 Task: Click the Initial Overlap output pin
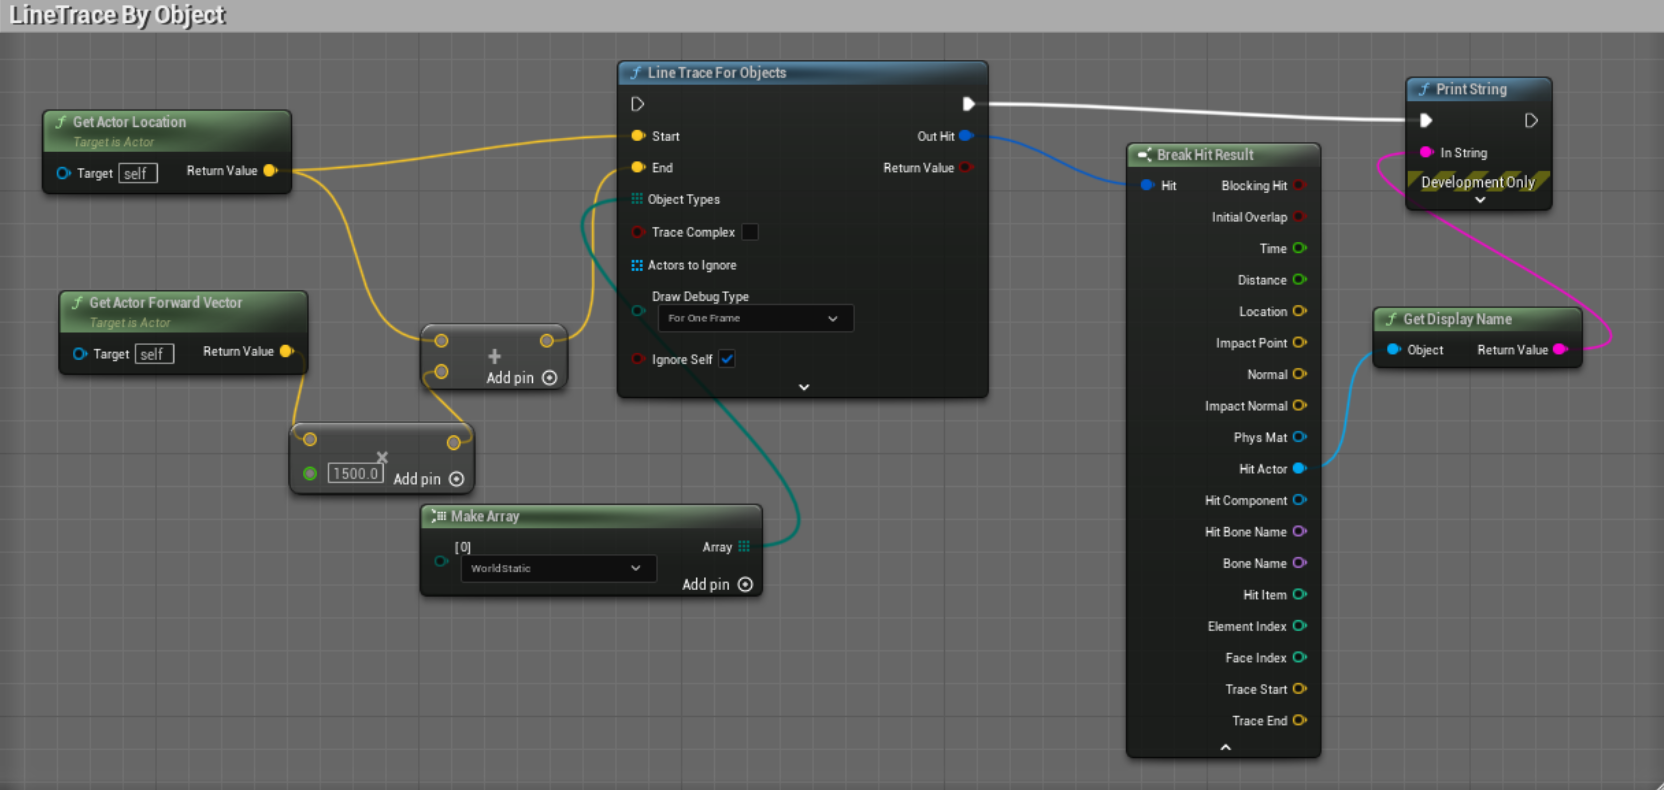pyautogui.click(x=1299, y=216)
